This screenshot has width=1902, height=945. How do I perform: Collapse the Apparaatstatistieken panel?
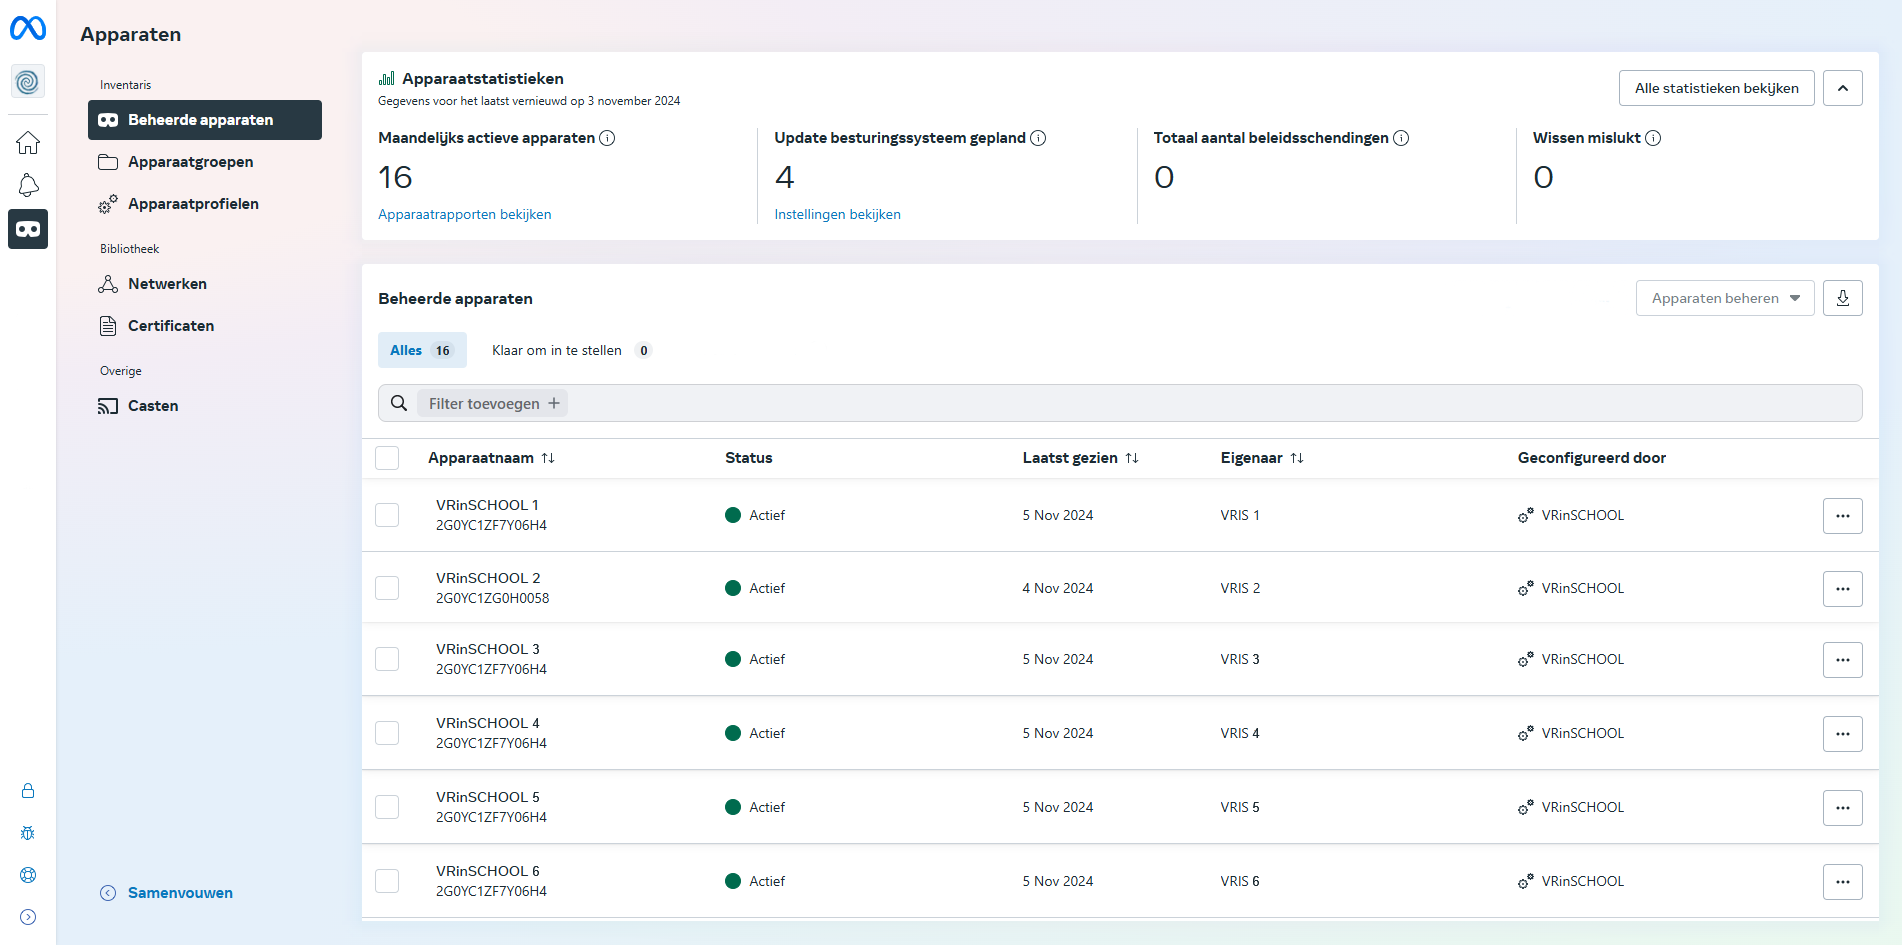(1842, 88)
